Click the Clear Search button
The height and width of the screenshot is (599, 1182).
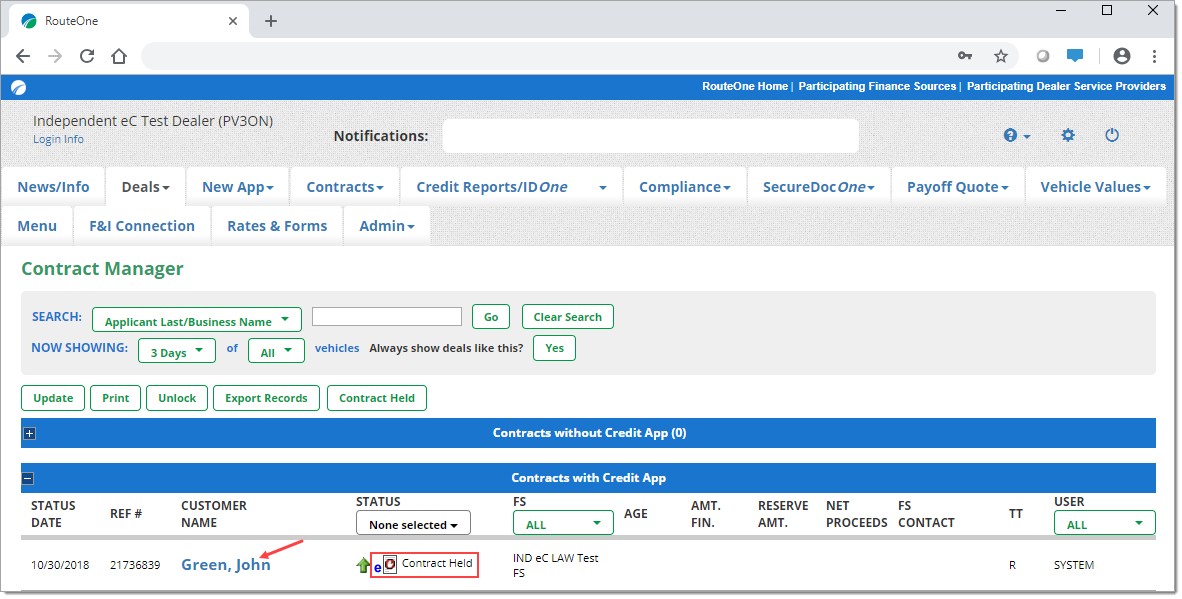(x=568, y=317)
